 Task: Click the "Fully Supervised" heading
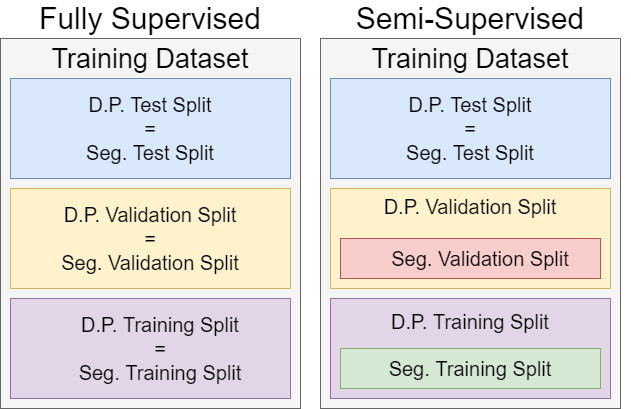click(150, 18)
